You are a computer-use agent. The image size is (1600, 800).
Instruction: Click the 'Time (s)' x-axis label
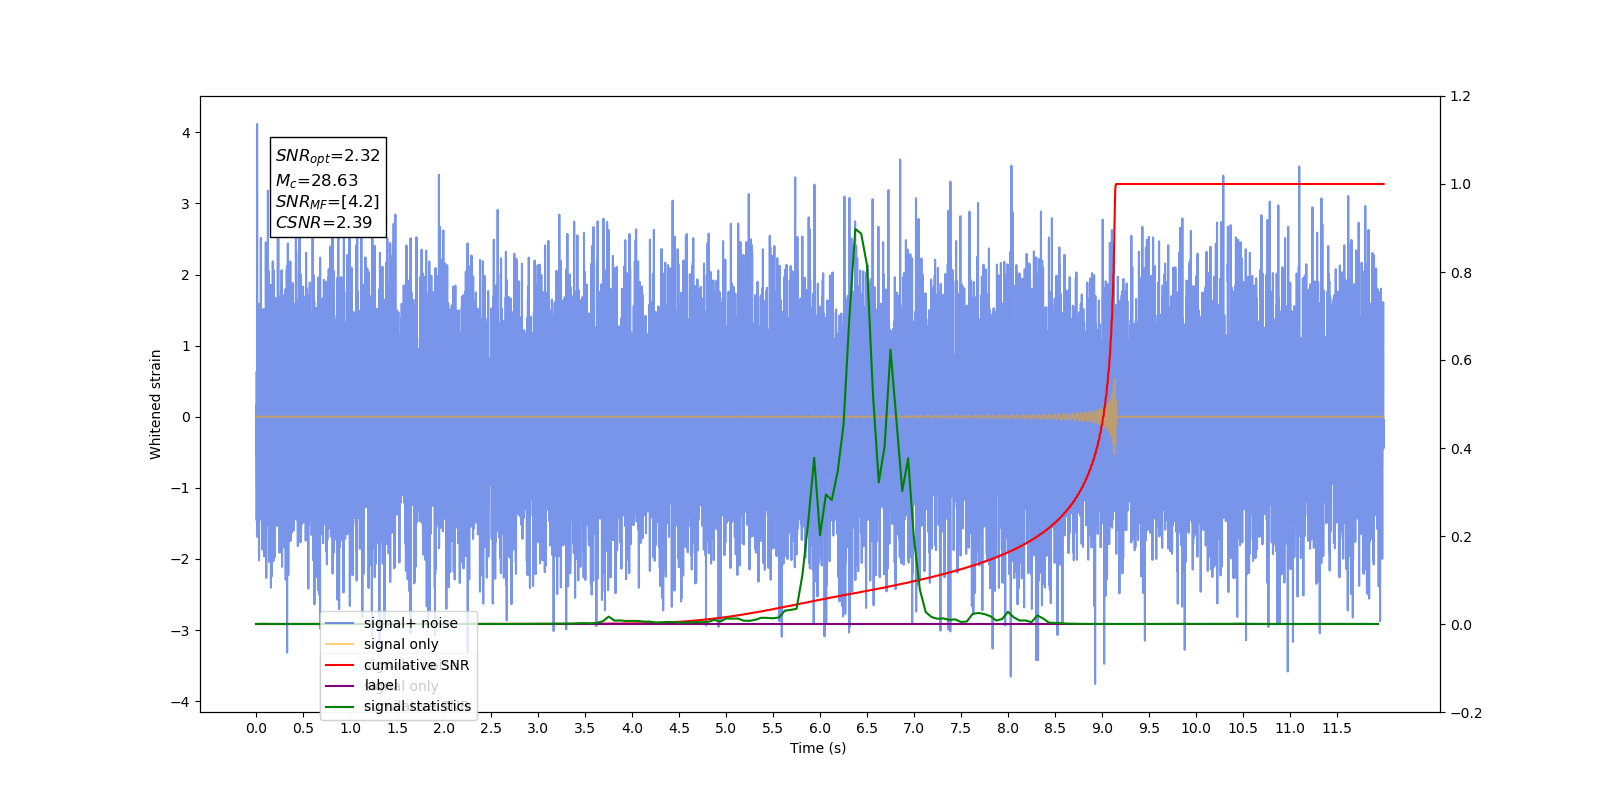tap(818, 748)
